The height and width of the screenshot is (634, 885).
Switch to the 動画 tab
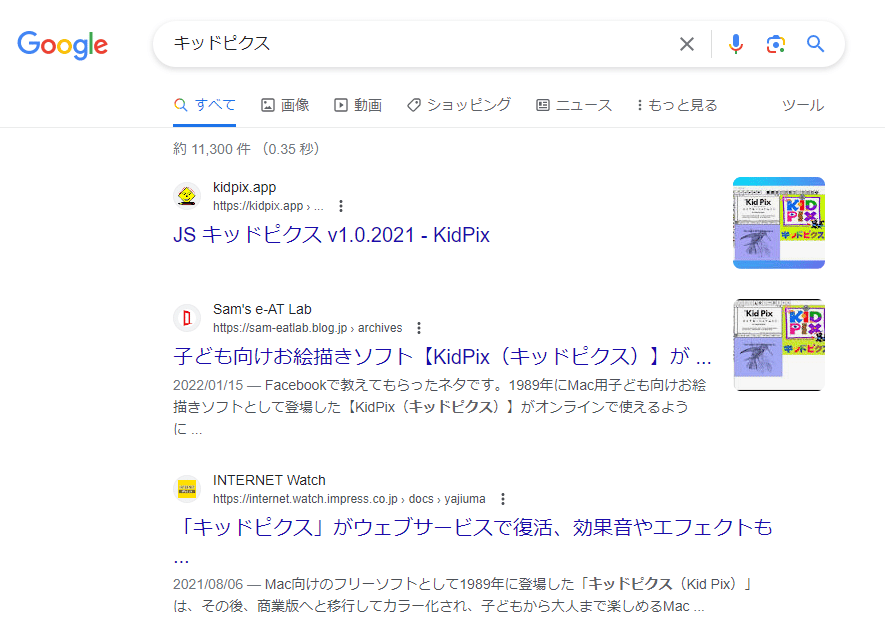coord(358,105)
